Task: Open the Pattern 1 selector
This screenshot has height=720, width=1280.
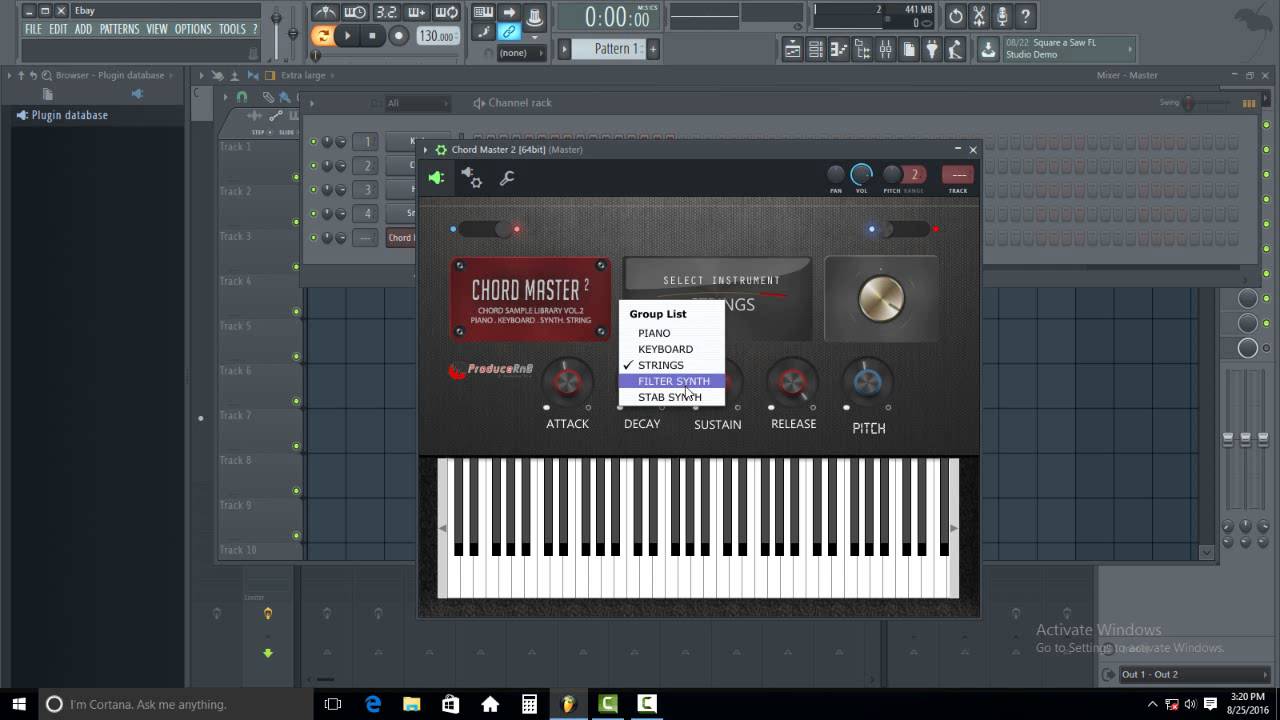Action: [611, 48]
